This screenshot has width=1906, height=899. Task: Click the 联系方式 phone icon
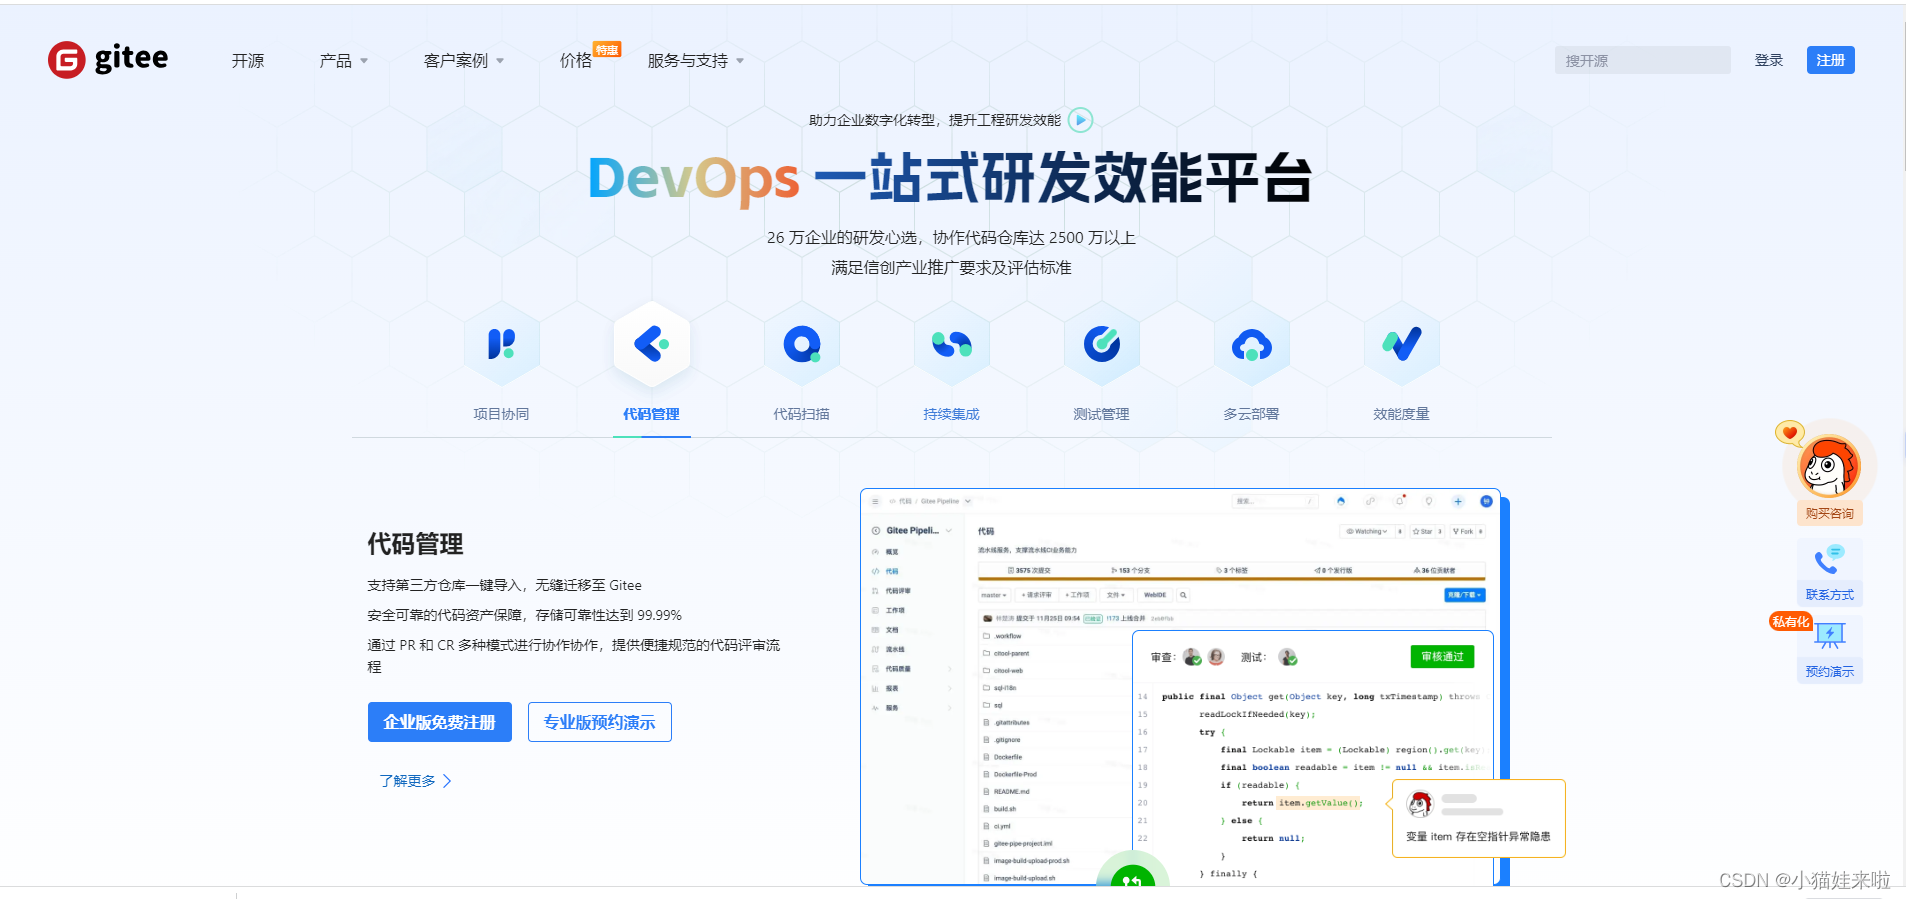[x=1829, y=560]
